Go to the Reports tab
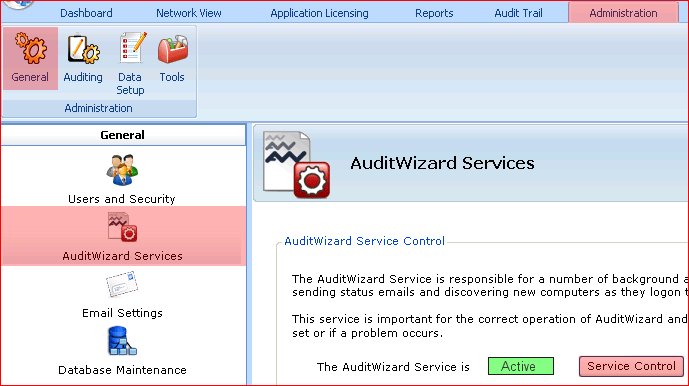 (x=434, y=13)
